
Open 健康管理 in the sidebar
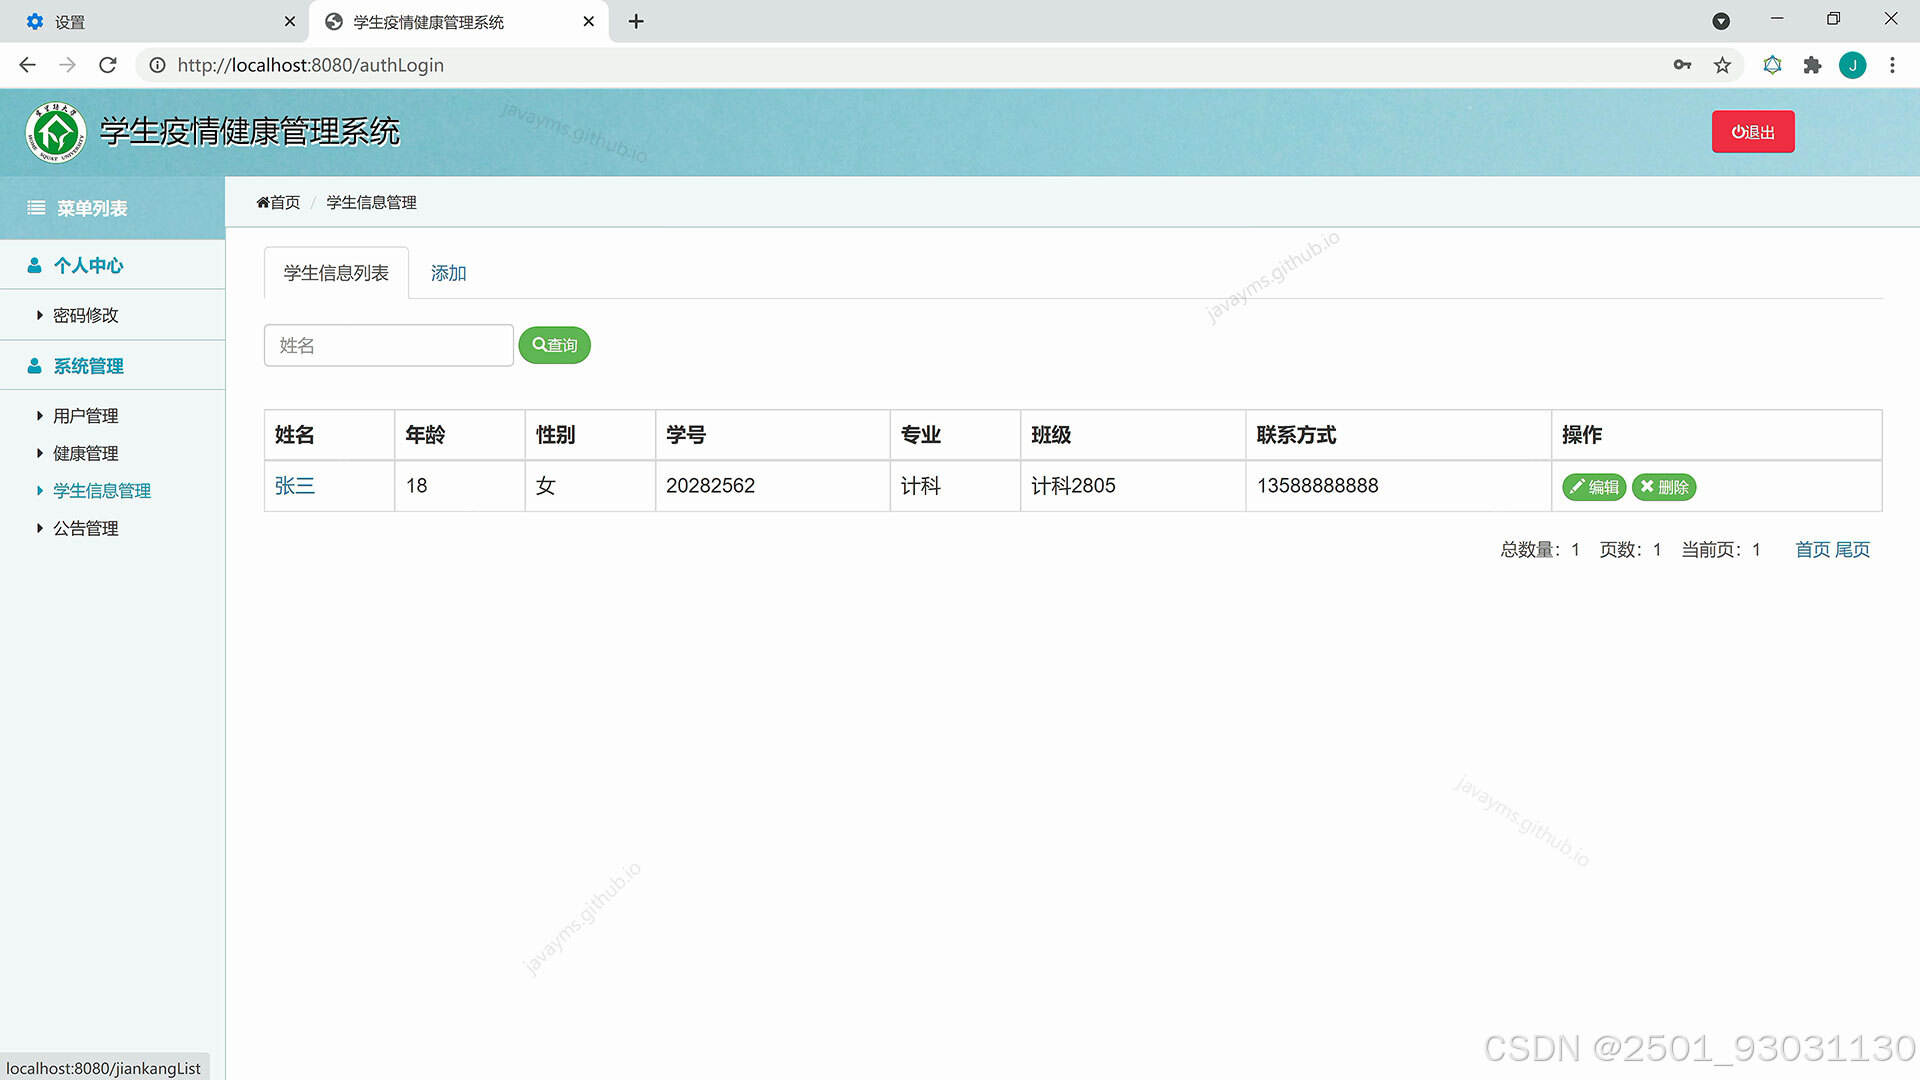[x=85, y=453]
